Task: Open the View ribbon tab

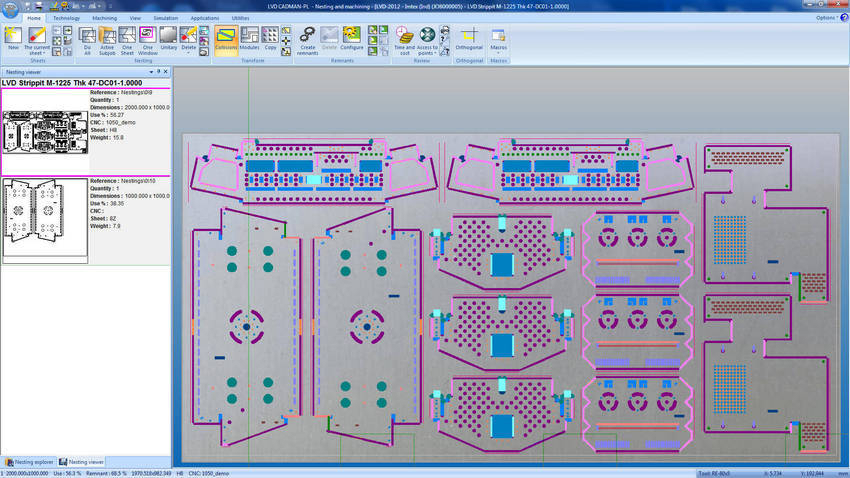Action: 135,18
